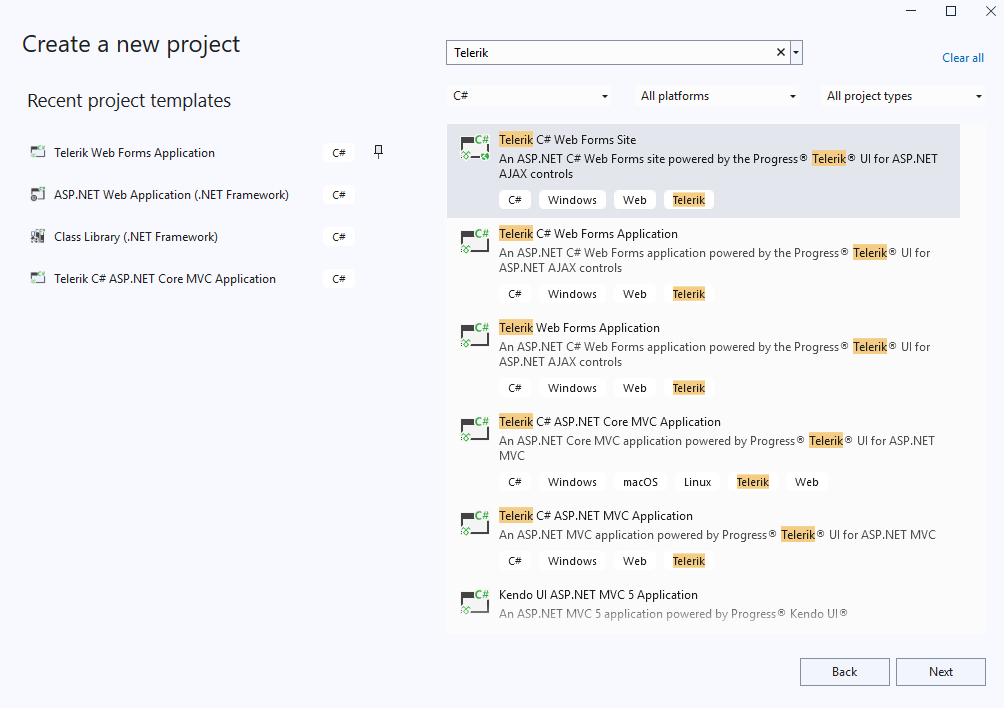The image size is (1004, 708).
Task: Select the Windows tag on Telerik C# Web Forms Site
Action: [x=572, y=199]
